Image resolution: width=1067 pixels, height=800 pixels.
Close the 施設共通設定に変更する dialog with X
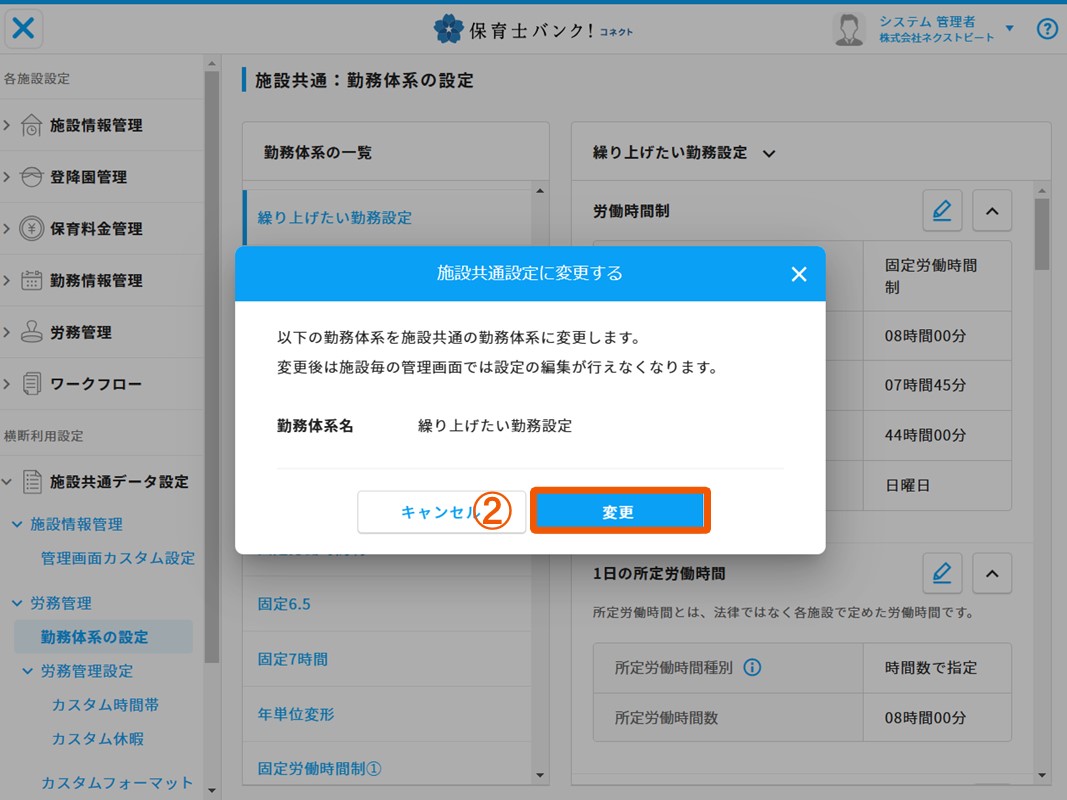point(798,273)
